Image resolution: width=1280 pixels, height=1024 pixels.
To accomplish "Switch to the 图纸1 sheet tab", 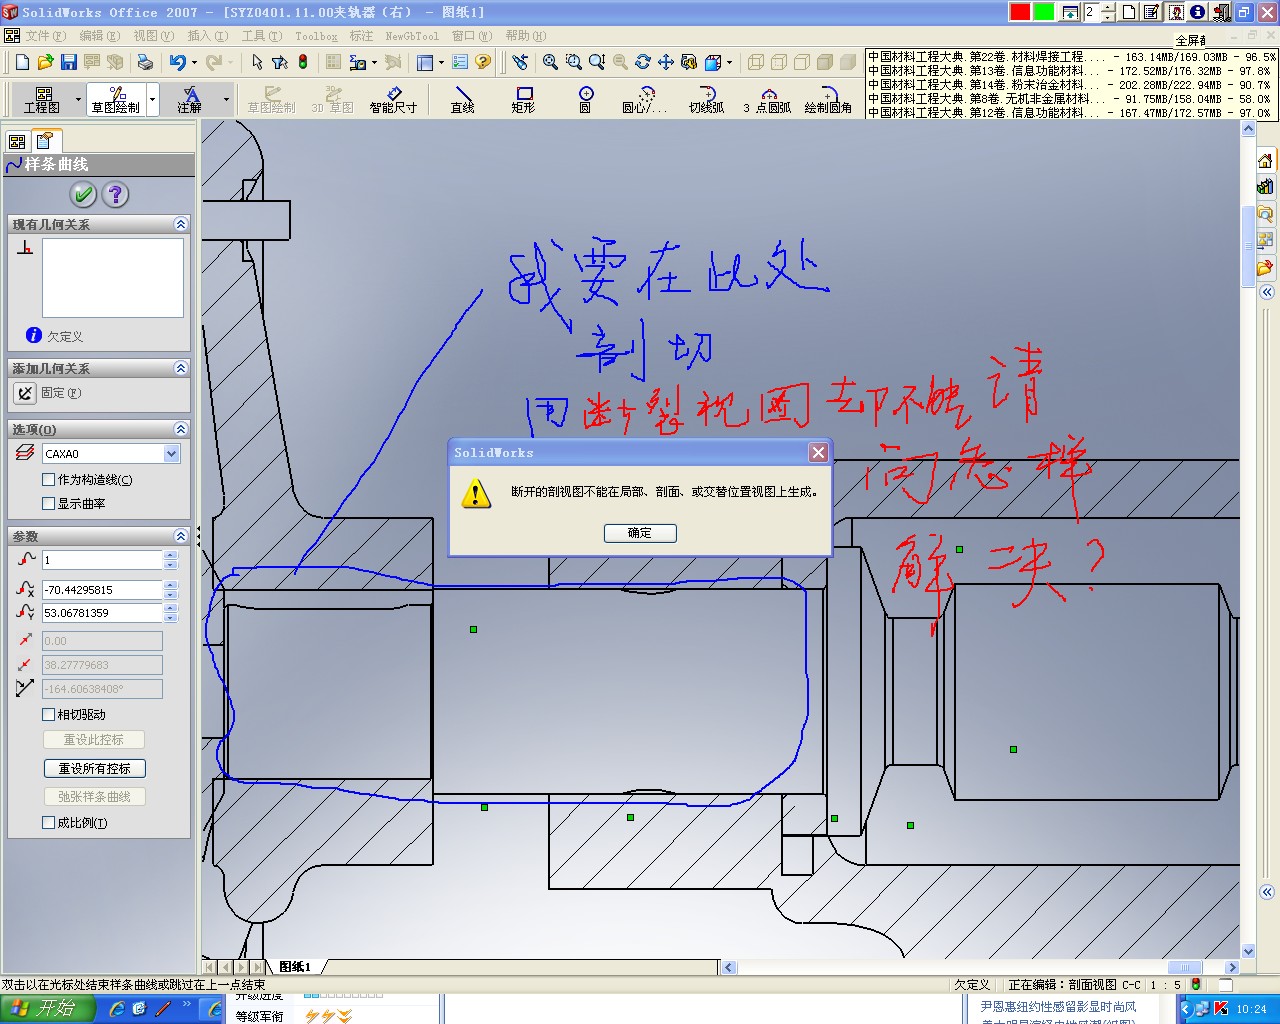I will 296,967.
